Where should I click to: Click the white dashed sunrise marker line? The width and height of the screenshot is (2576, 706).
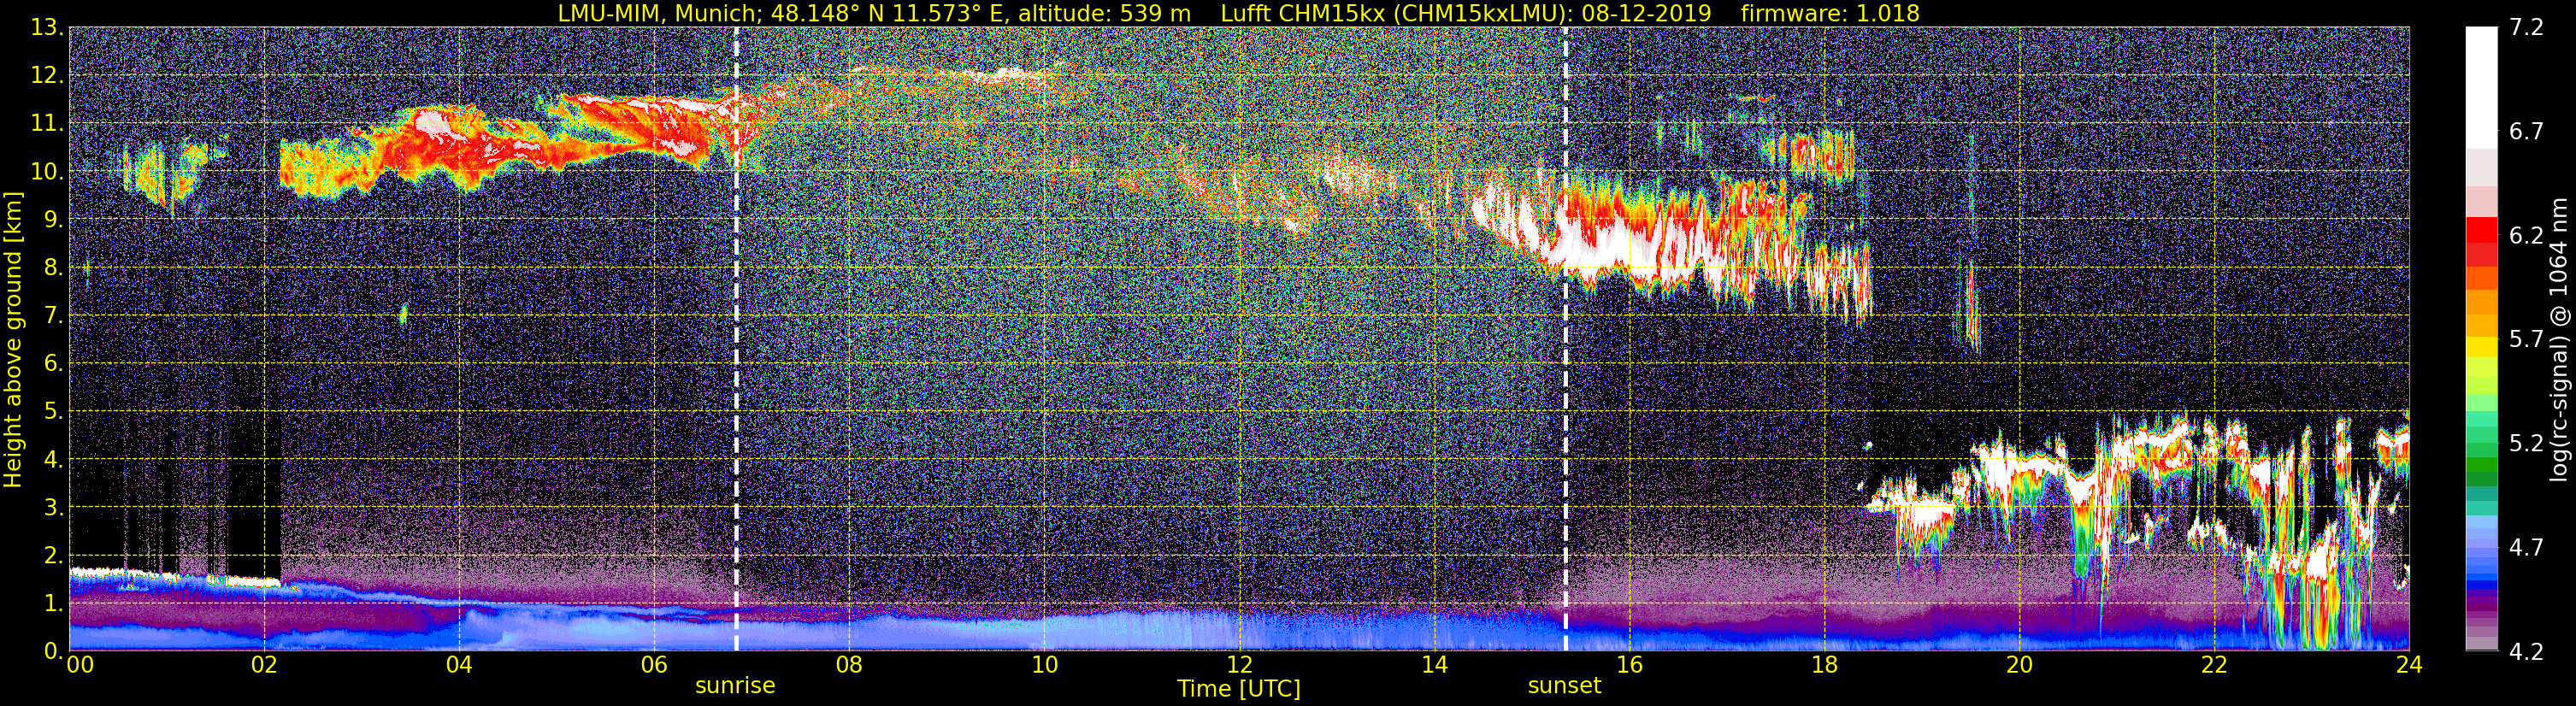click(736, 339)
